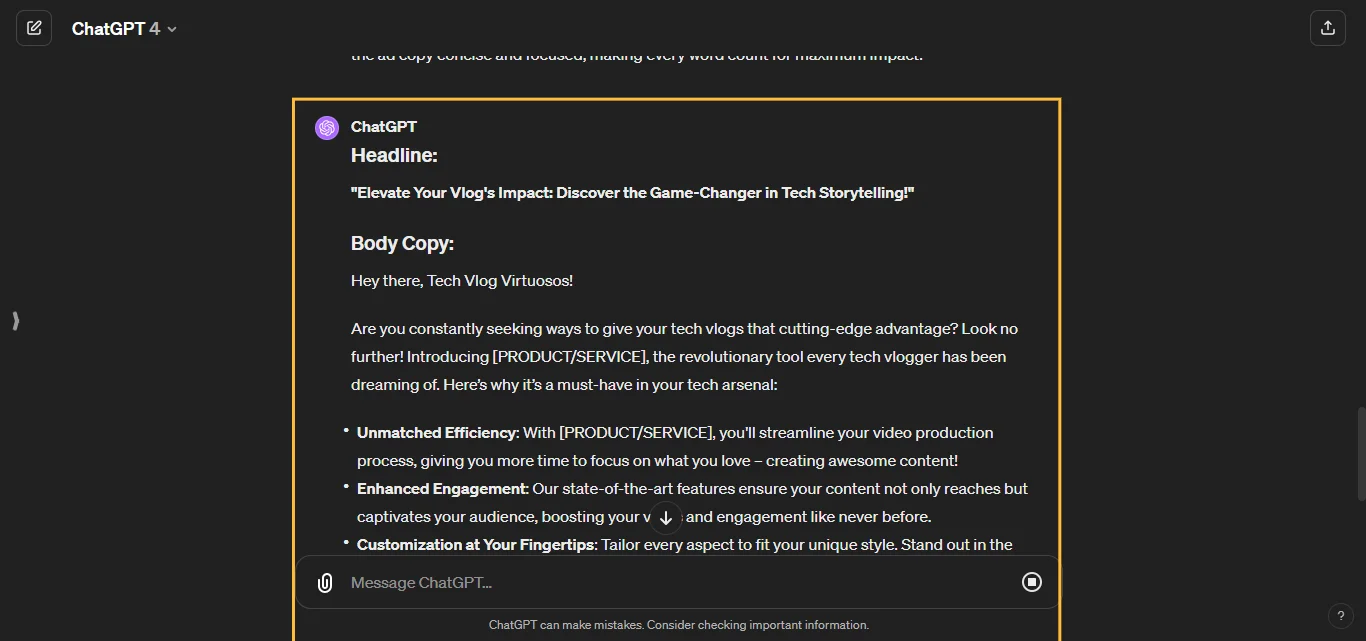Click the Unmatched Efficiency bullet point
The width and height of the screenshot is (1366, 641).
click(437, 432)
